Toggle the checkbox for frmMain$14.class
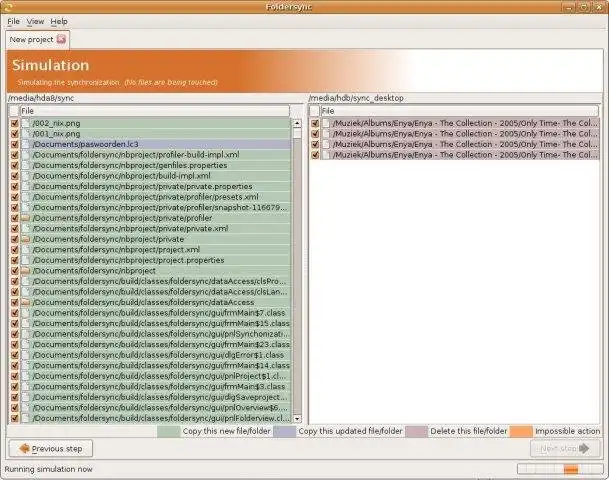This screenshot has width=609, height=480. (14, 366)
